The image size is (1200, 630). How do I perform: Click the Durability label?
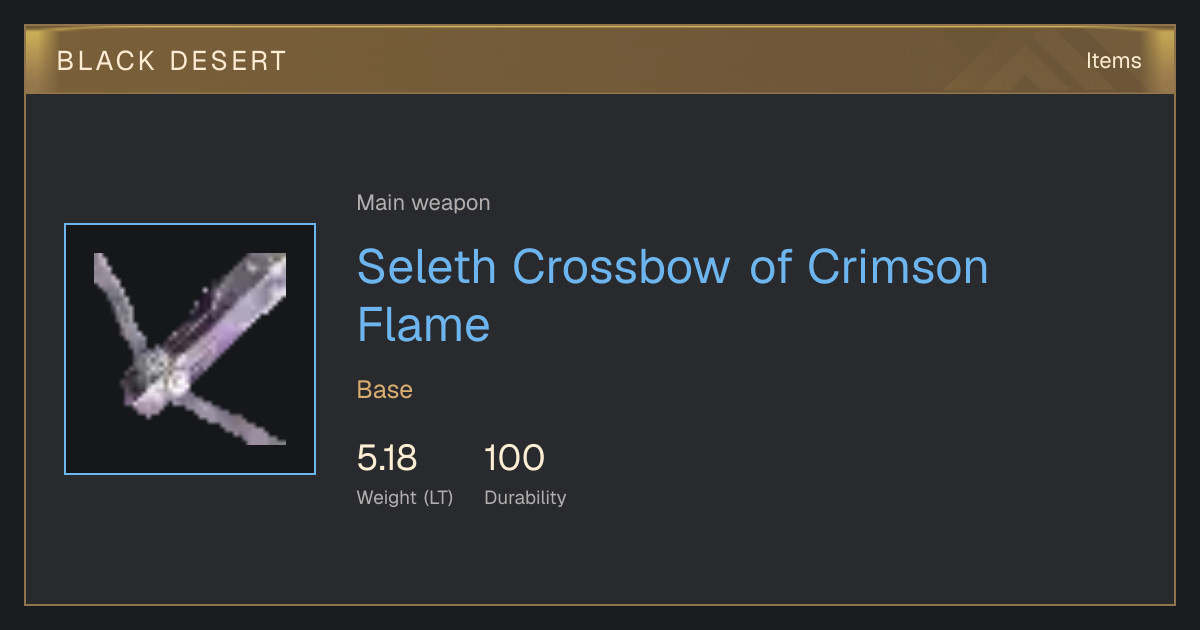click(x=525, y=498)
